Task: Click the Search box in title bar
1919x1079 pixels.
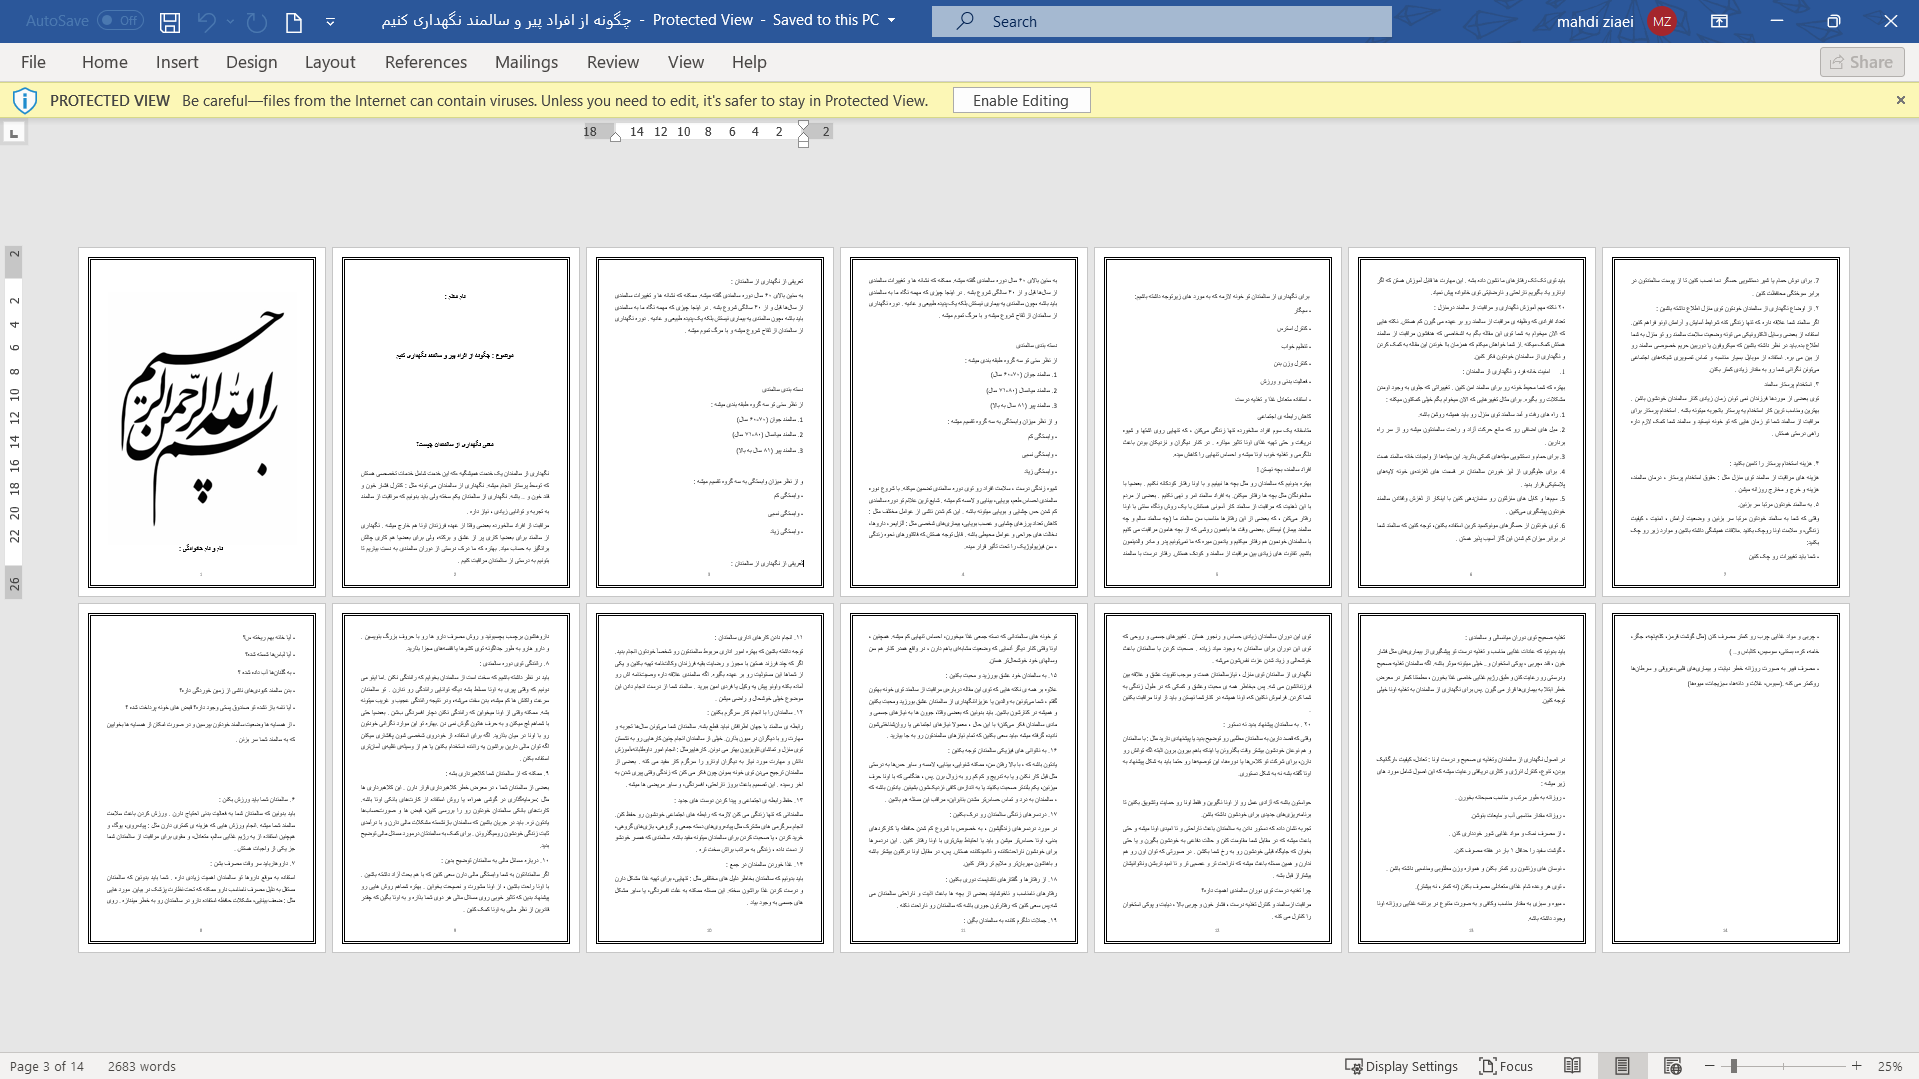Action: (x=1161, y=21)
